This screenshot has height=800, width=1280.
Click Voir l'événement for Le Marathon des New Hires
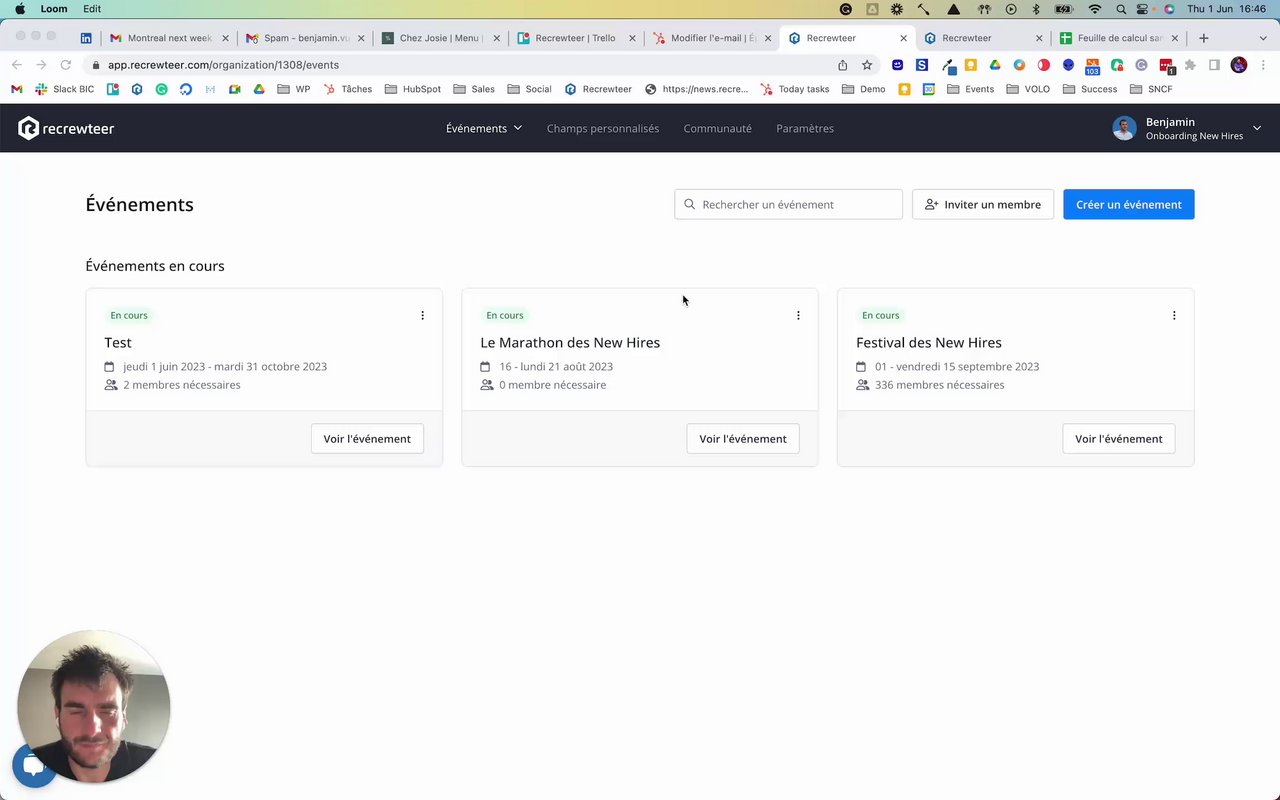click(743, 438)
